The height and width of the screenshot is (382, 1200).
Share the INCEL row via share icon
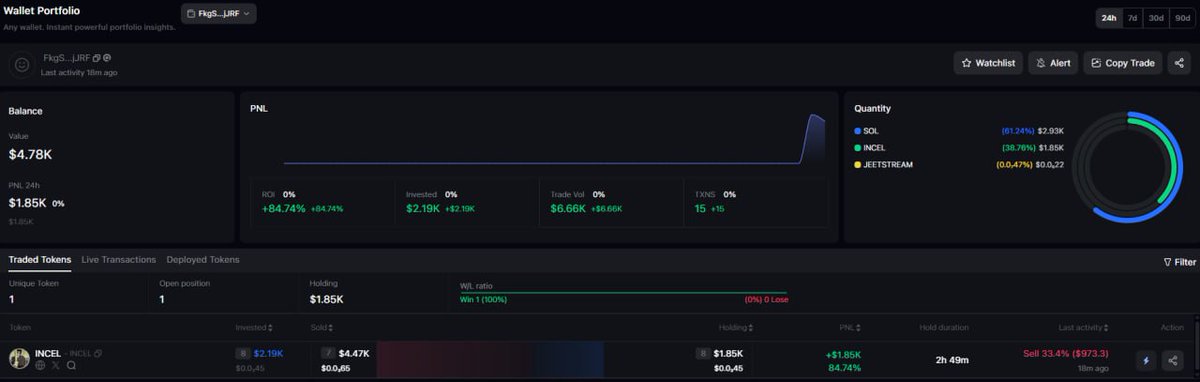pyautogui.click(x=1173, y=360)
